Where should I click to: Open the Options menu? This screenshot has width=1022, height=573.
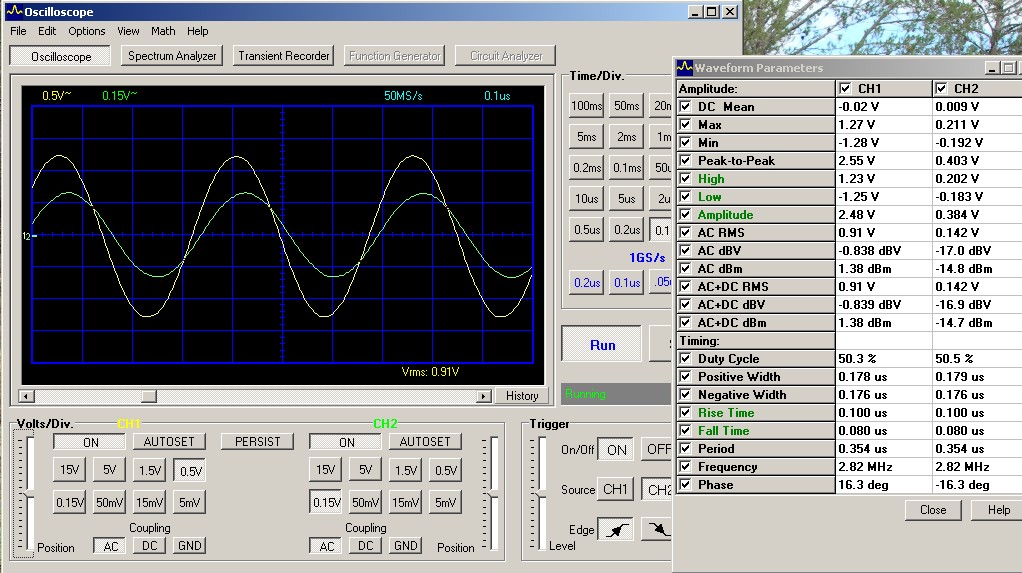[x=87, y=31]
